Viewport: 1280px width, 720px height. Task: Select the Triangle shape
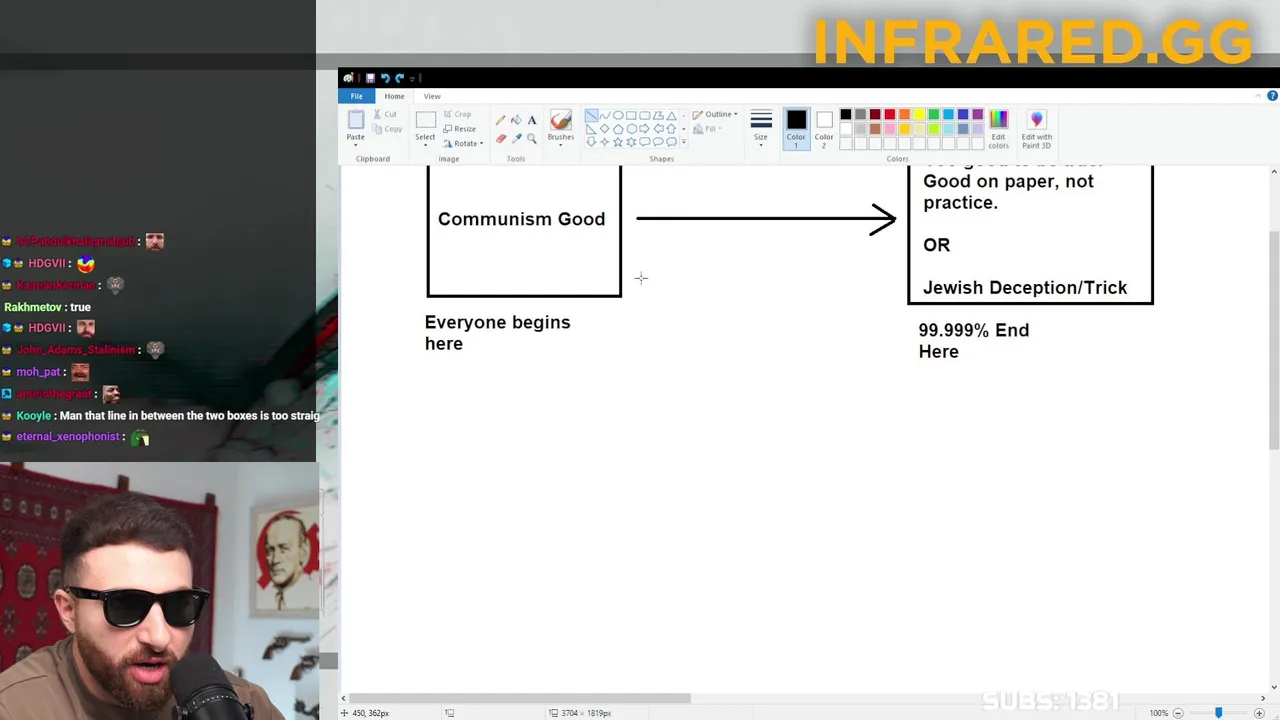coord(671,115)
